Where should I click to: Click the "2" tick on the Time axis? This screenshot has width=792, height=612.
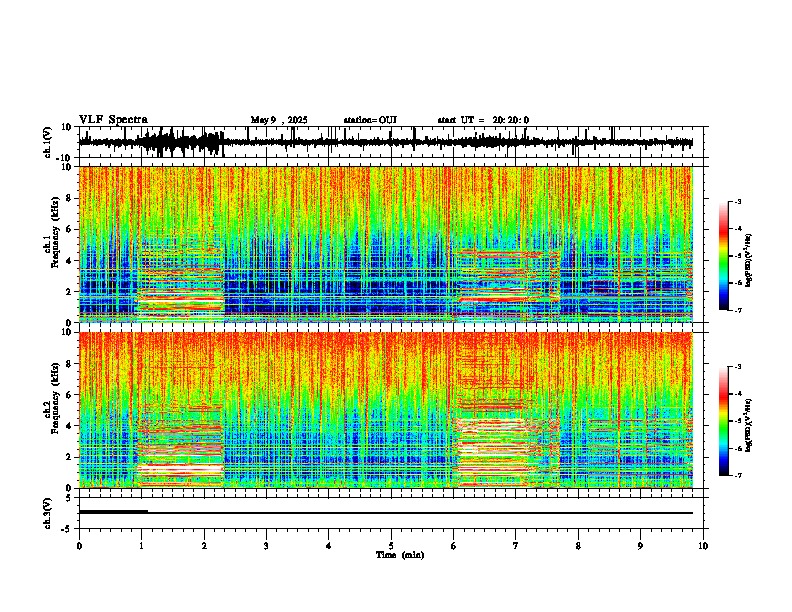pyautogui.click(x=204, y=546)
